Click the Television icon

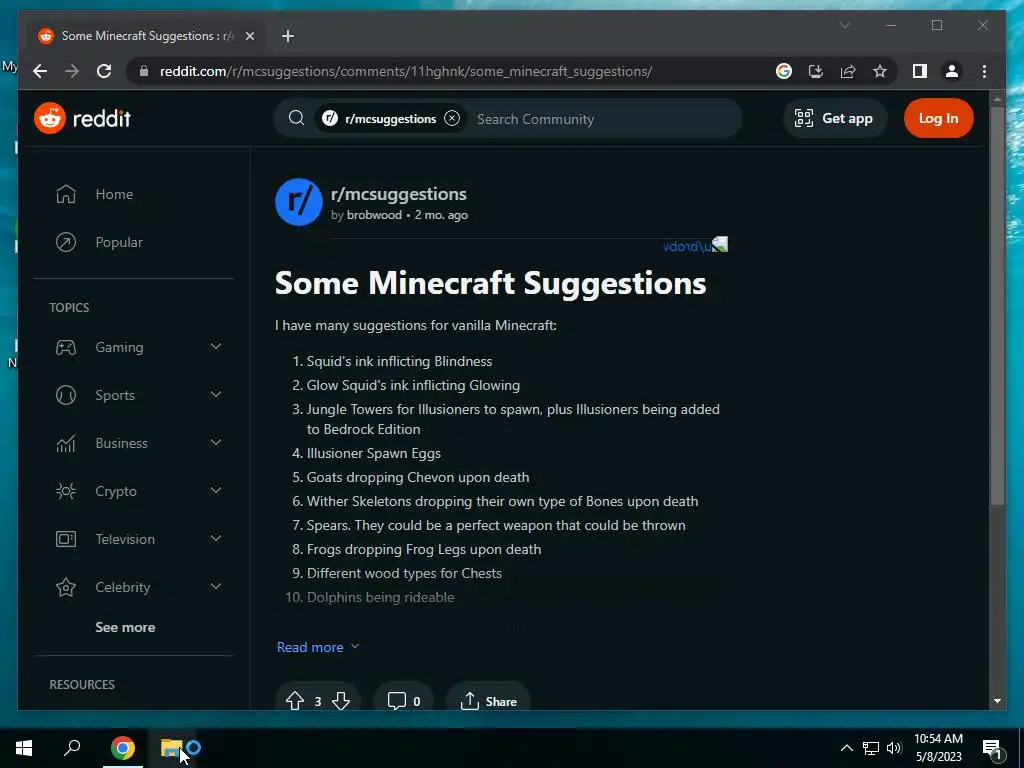tap(66, 539)
